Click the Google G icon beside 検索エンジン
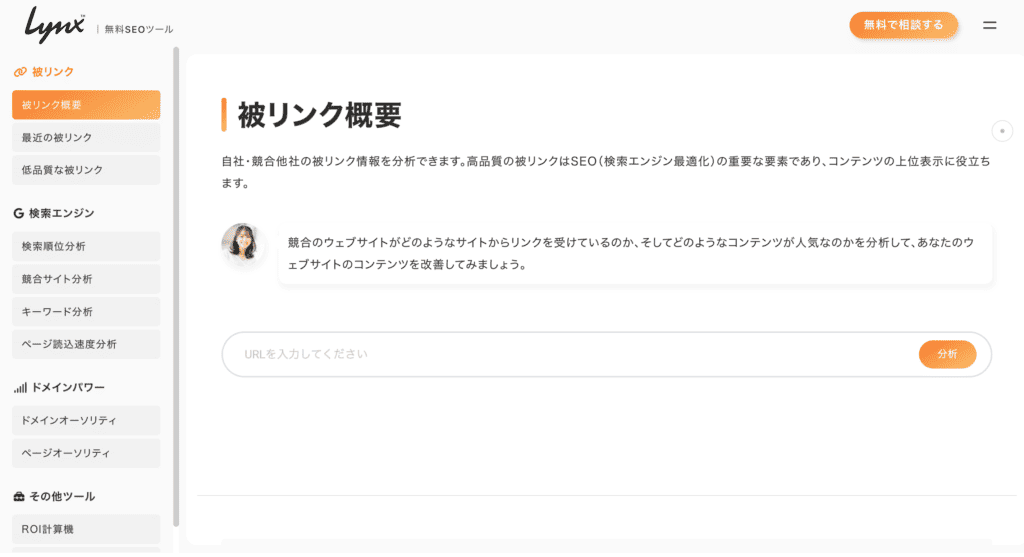This screenshot has height=557, width=1024. click(18, 213)
